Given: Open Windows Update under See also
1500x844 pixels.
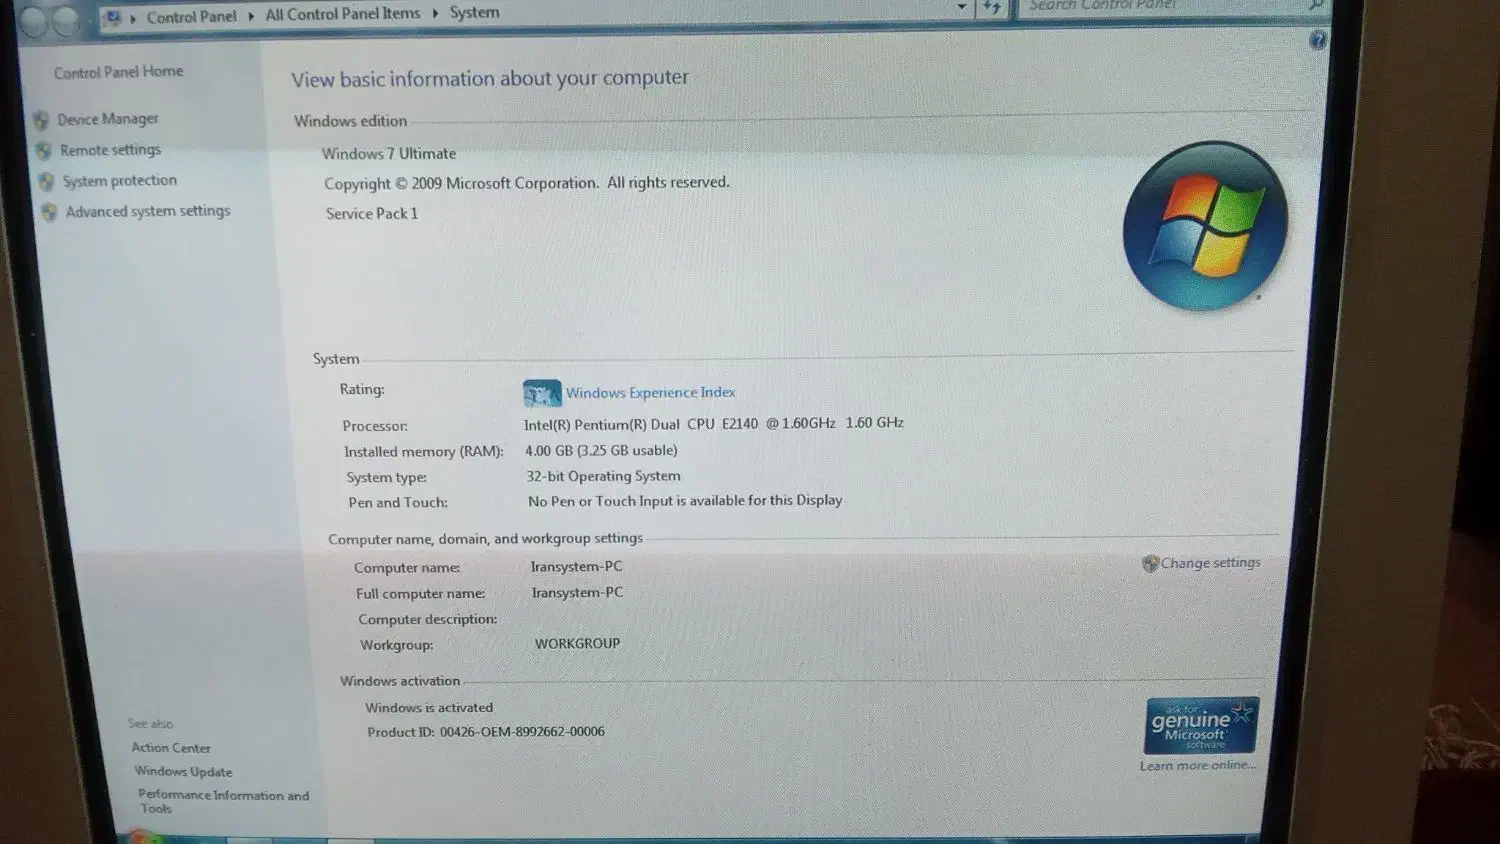Looking at the screenshot, I should pos(183,772).
